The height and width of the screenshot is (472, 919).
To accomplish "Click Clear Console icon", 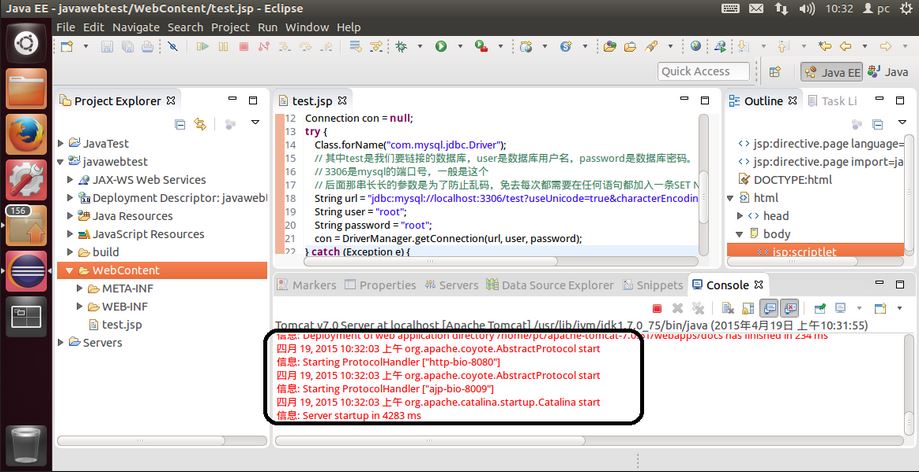I will tap(728, 308).
